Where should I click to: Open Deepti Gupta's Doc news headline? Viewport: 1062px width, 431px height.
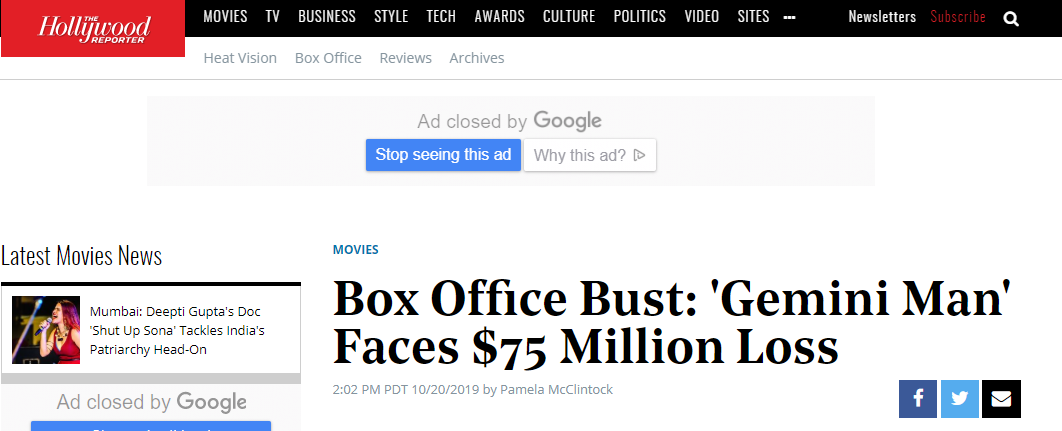[x=177, y=331]
